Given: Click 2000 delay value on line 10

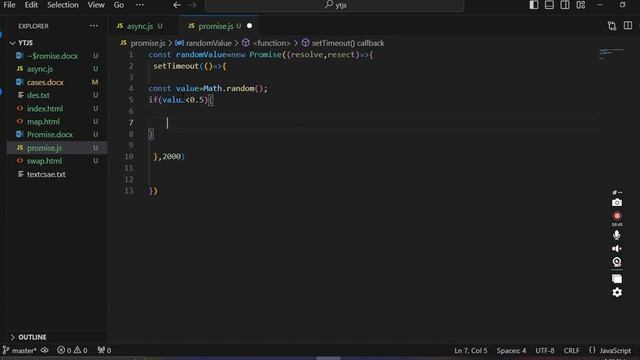Looking at the screenshot, I should pos(171,157).
